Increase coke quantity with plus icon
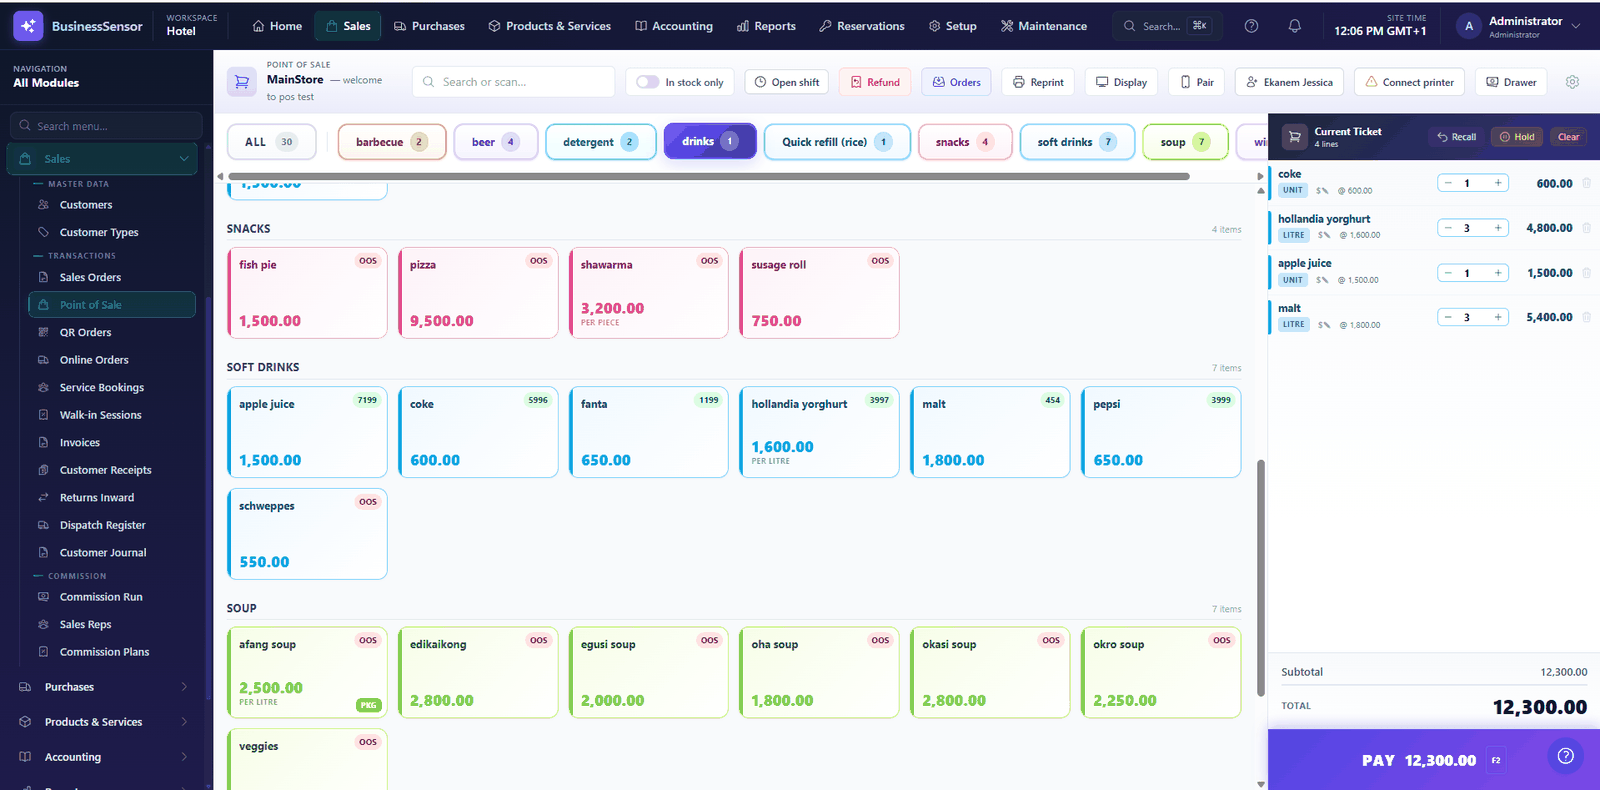1600x790 pixels. pyautogui.click(x=1498, y=183)
